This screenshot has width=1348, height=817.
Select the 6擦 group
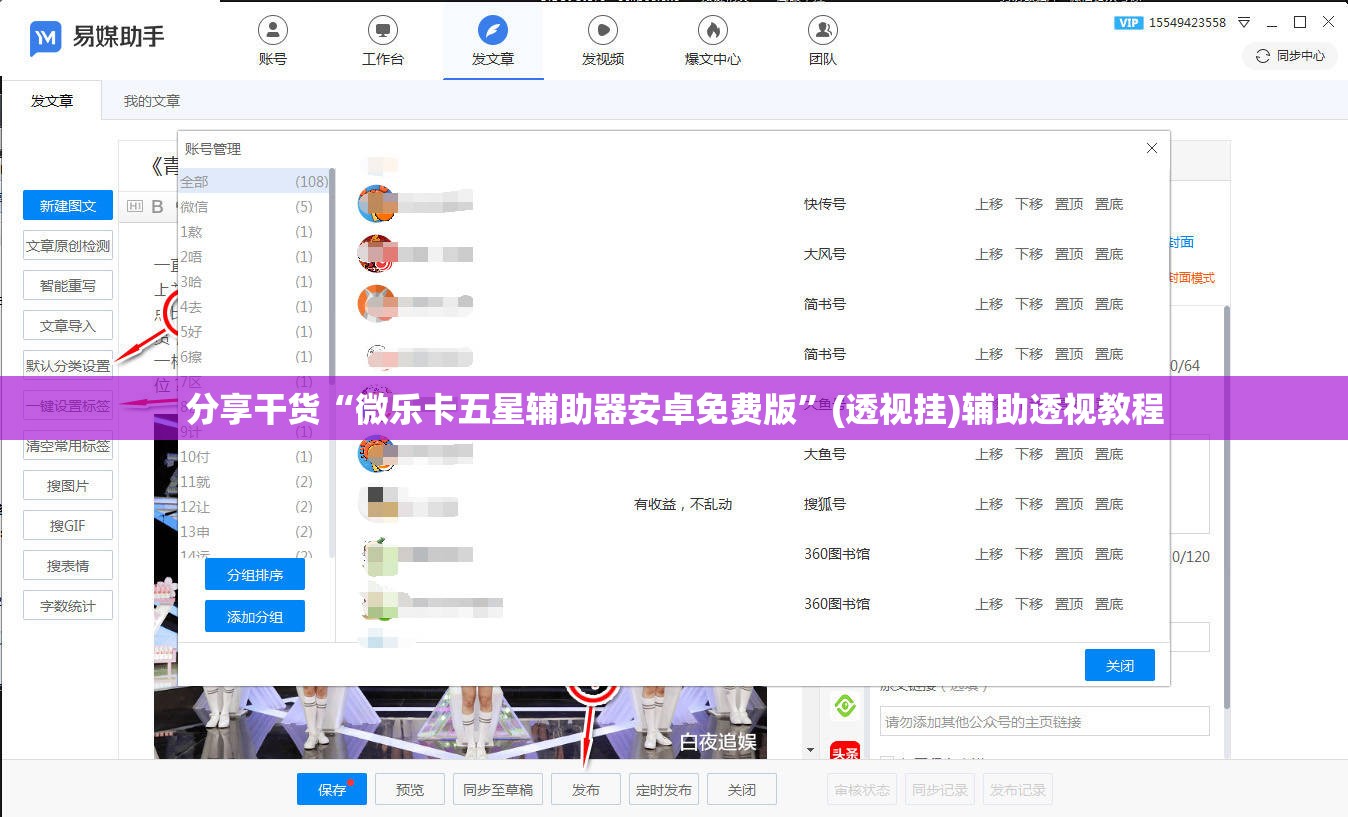tap(254, 356)
